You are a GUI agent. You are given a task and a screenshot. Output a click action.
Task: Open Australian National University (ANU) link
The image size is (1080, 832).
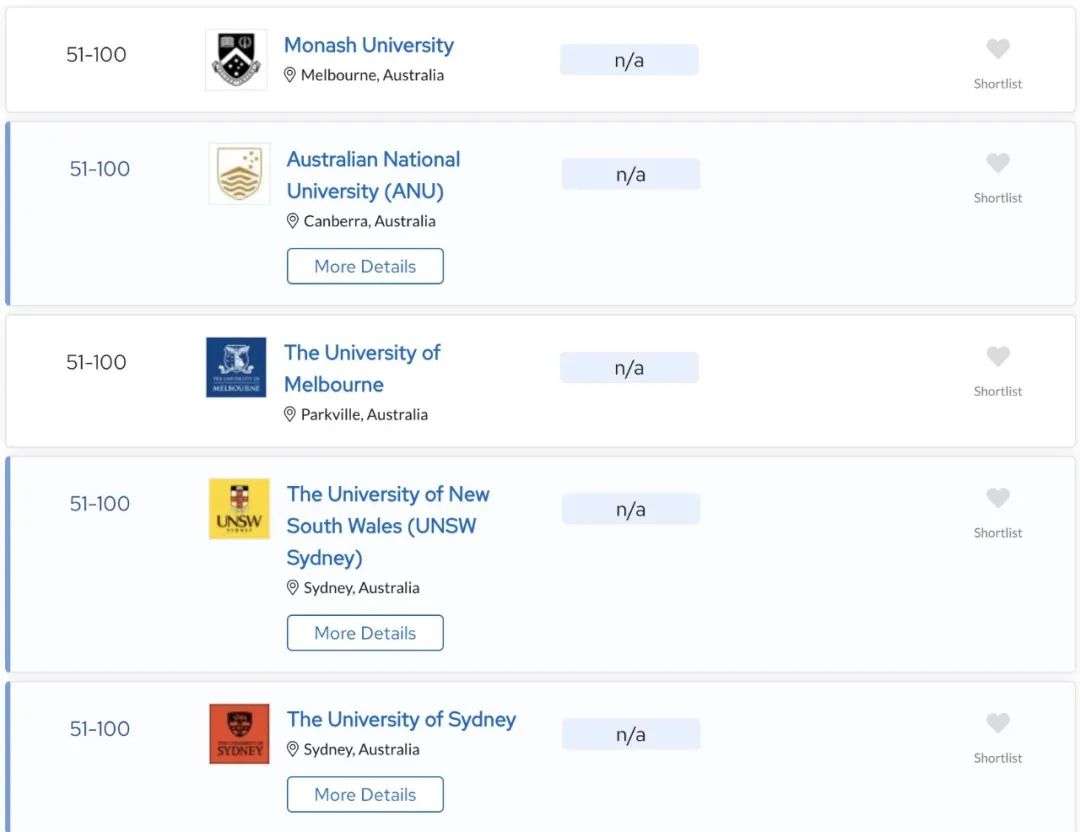373,175
